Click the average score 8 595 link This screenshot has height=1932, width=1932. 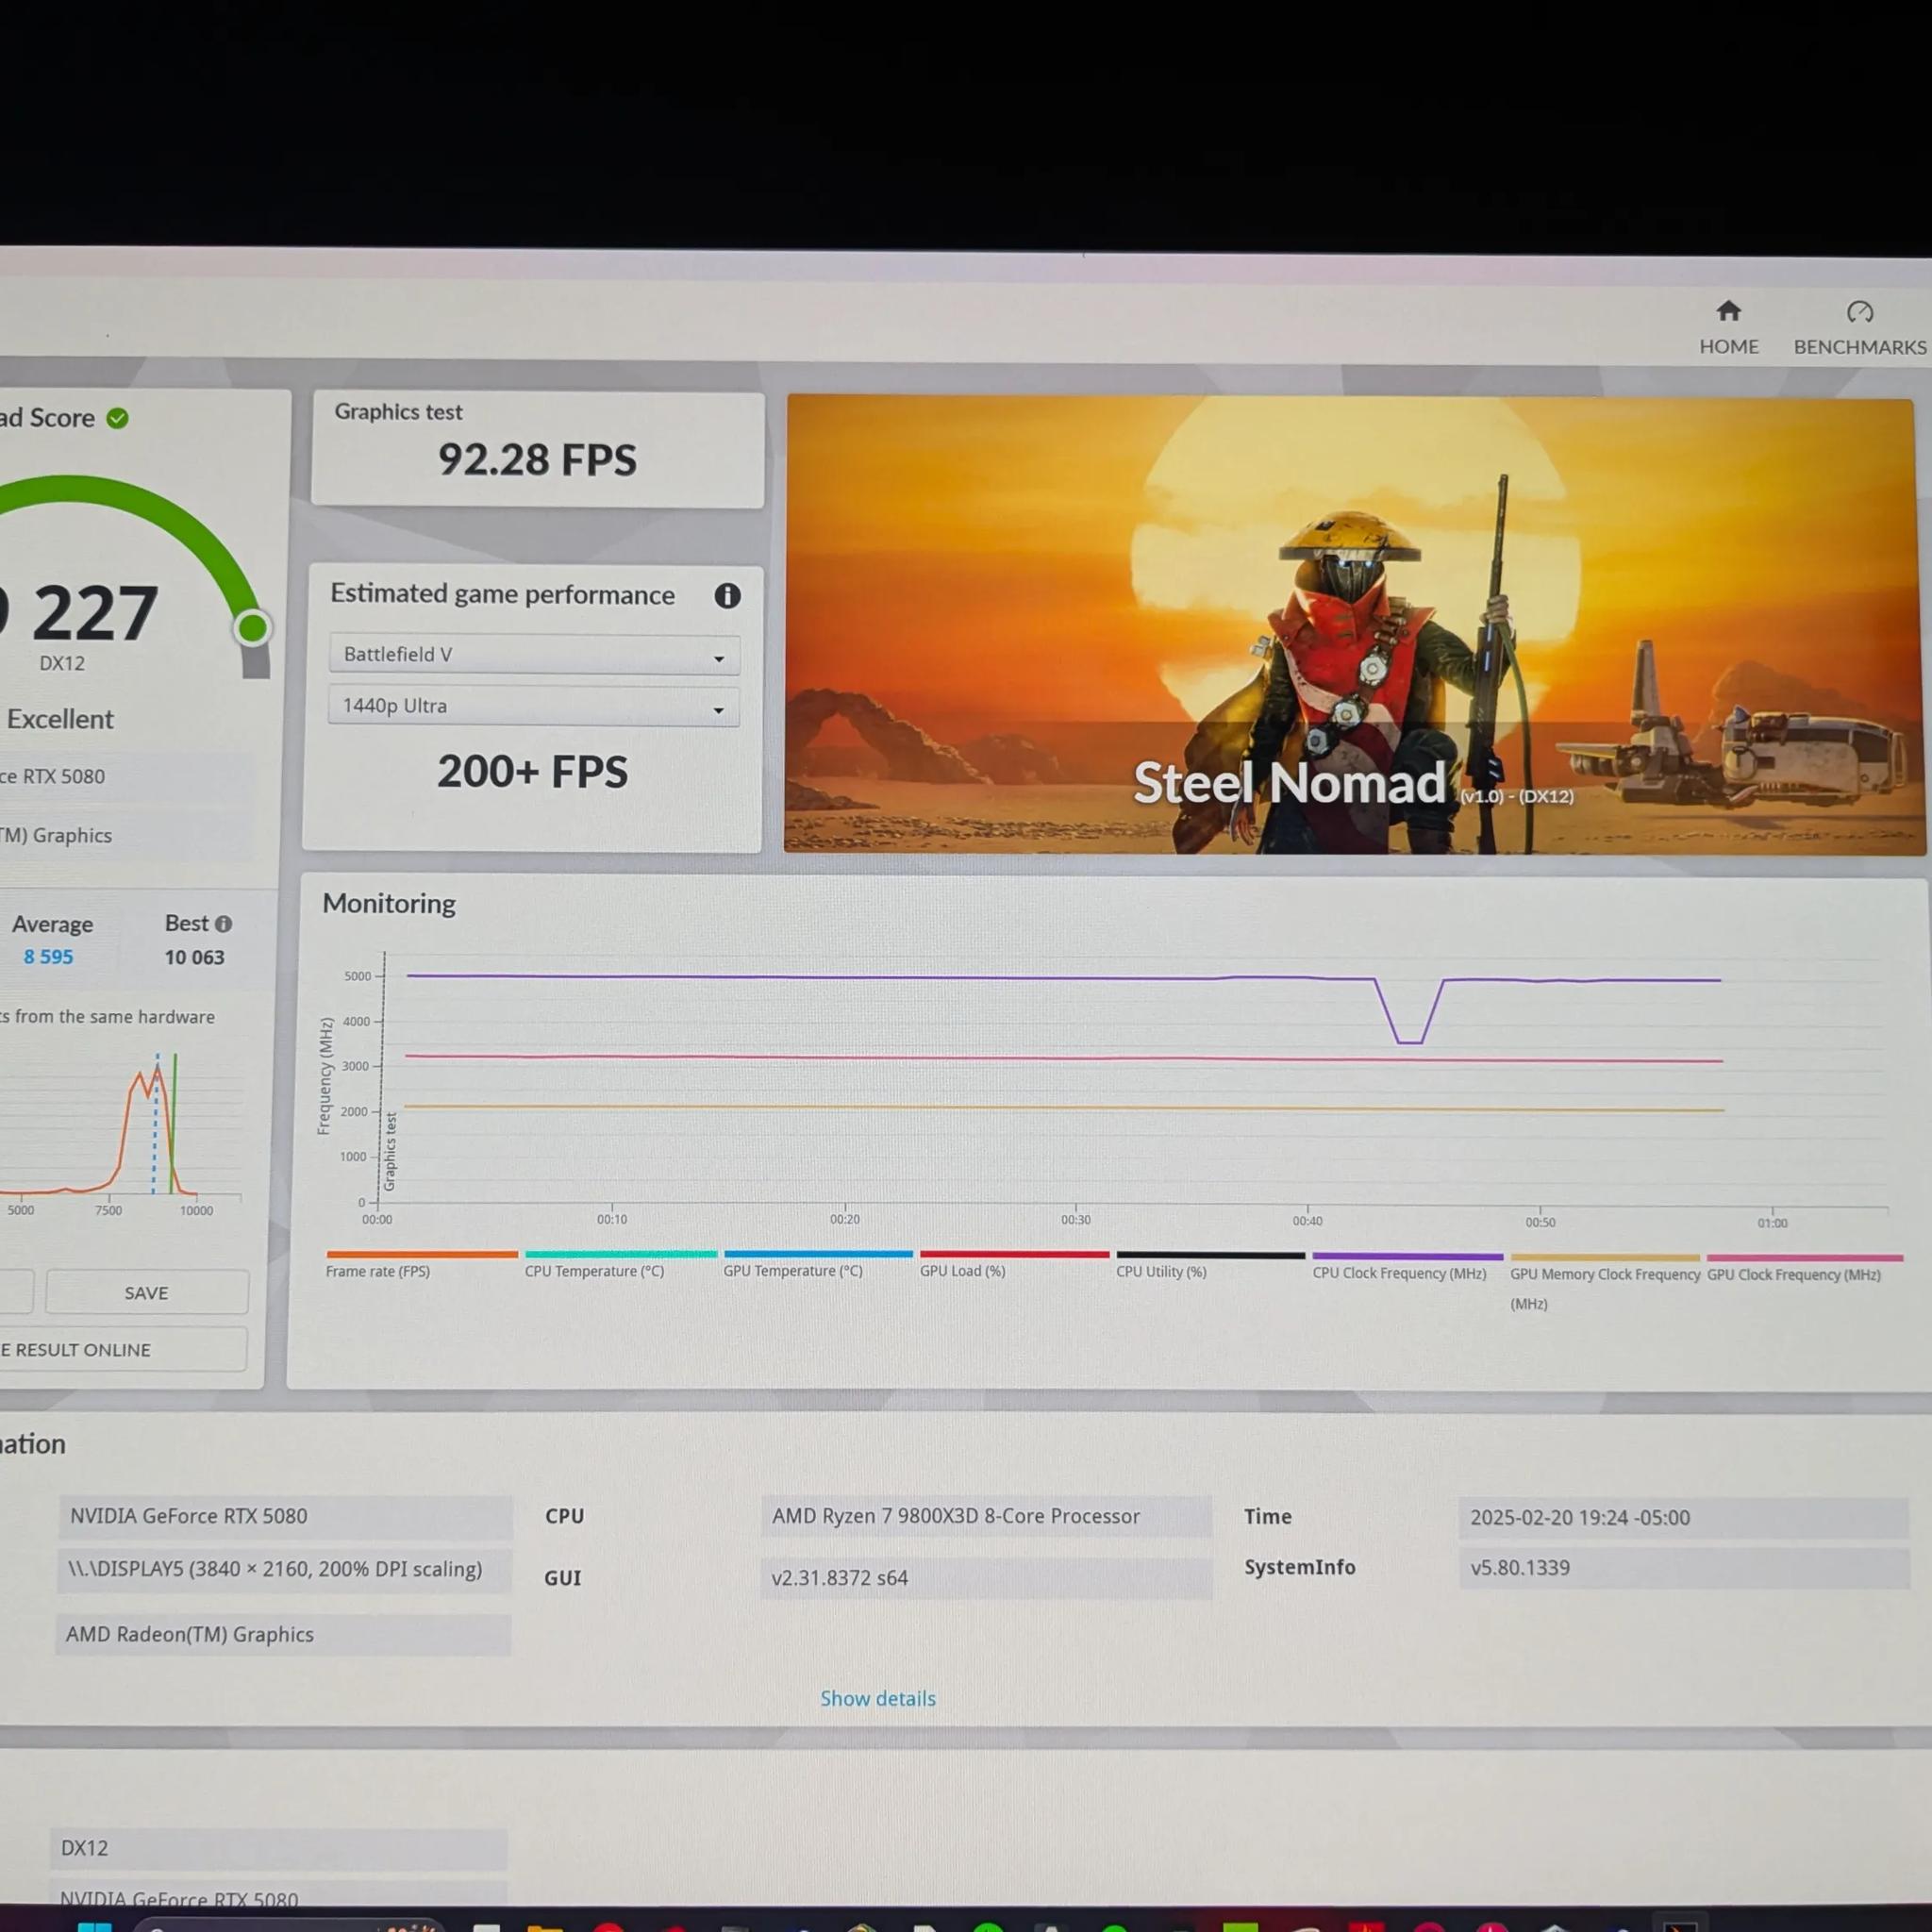(48, 957)
